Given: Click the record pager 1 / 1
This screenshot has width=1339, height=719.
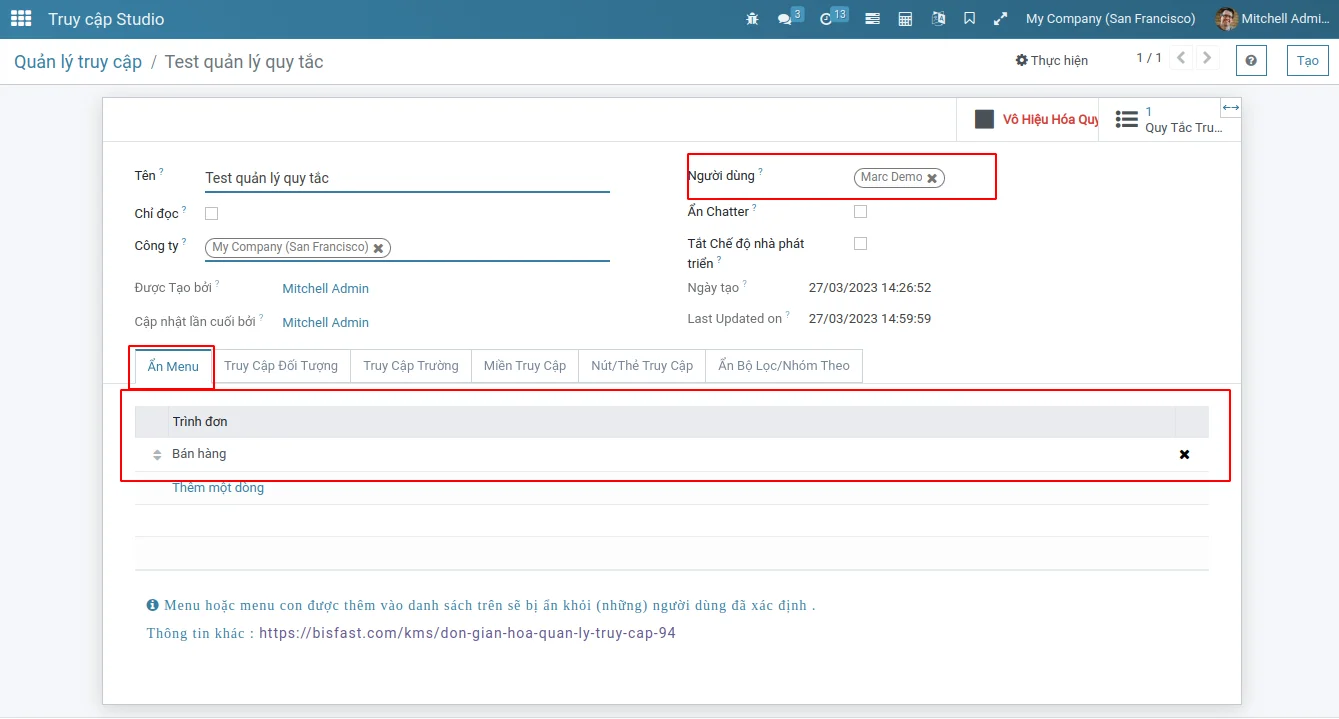Looking at the screenshot, I should pos(1149,58).
